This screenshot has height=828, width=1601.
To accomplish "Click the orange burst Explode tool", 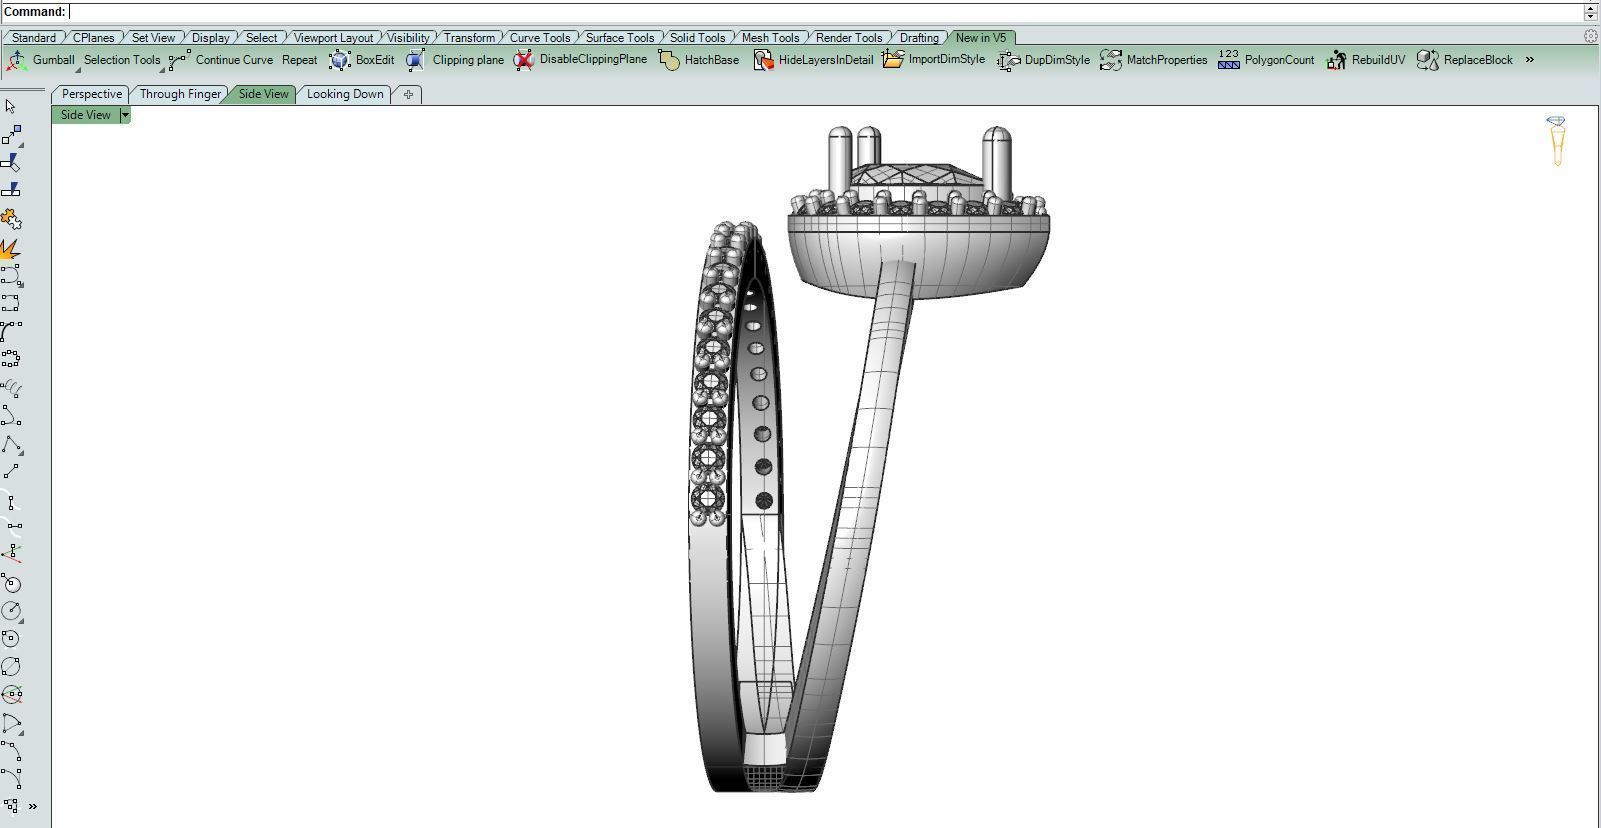I will 11,247.
